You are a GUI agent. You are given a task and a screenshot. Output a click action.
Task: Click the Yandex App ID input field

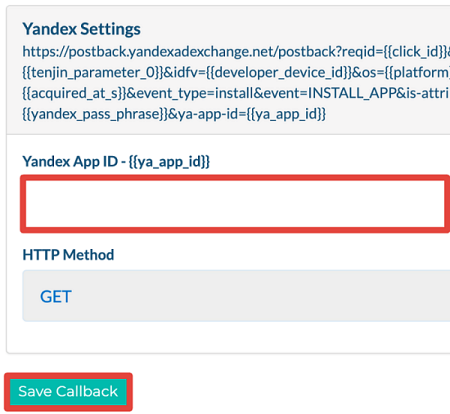pos(236,204)
